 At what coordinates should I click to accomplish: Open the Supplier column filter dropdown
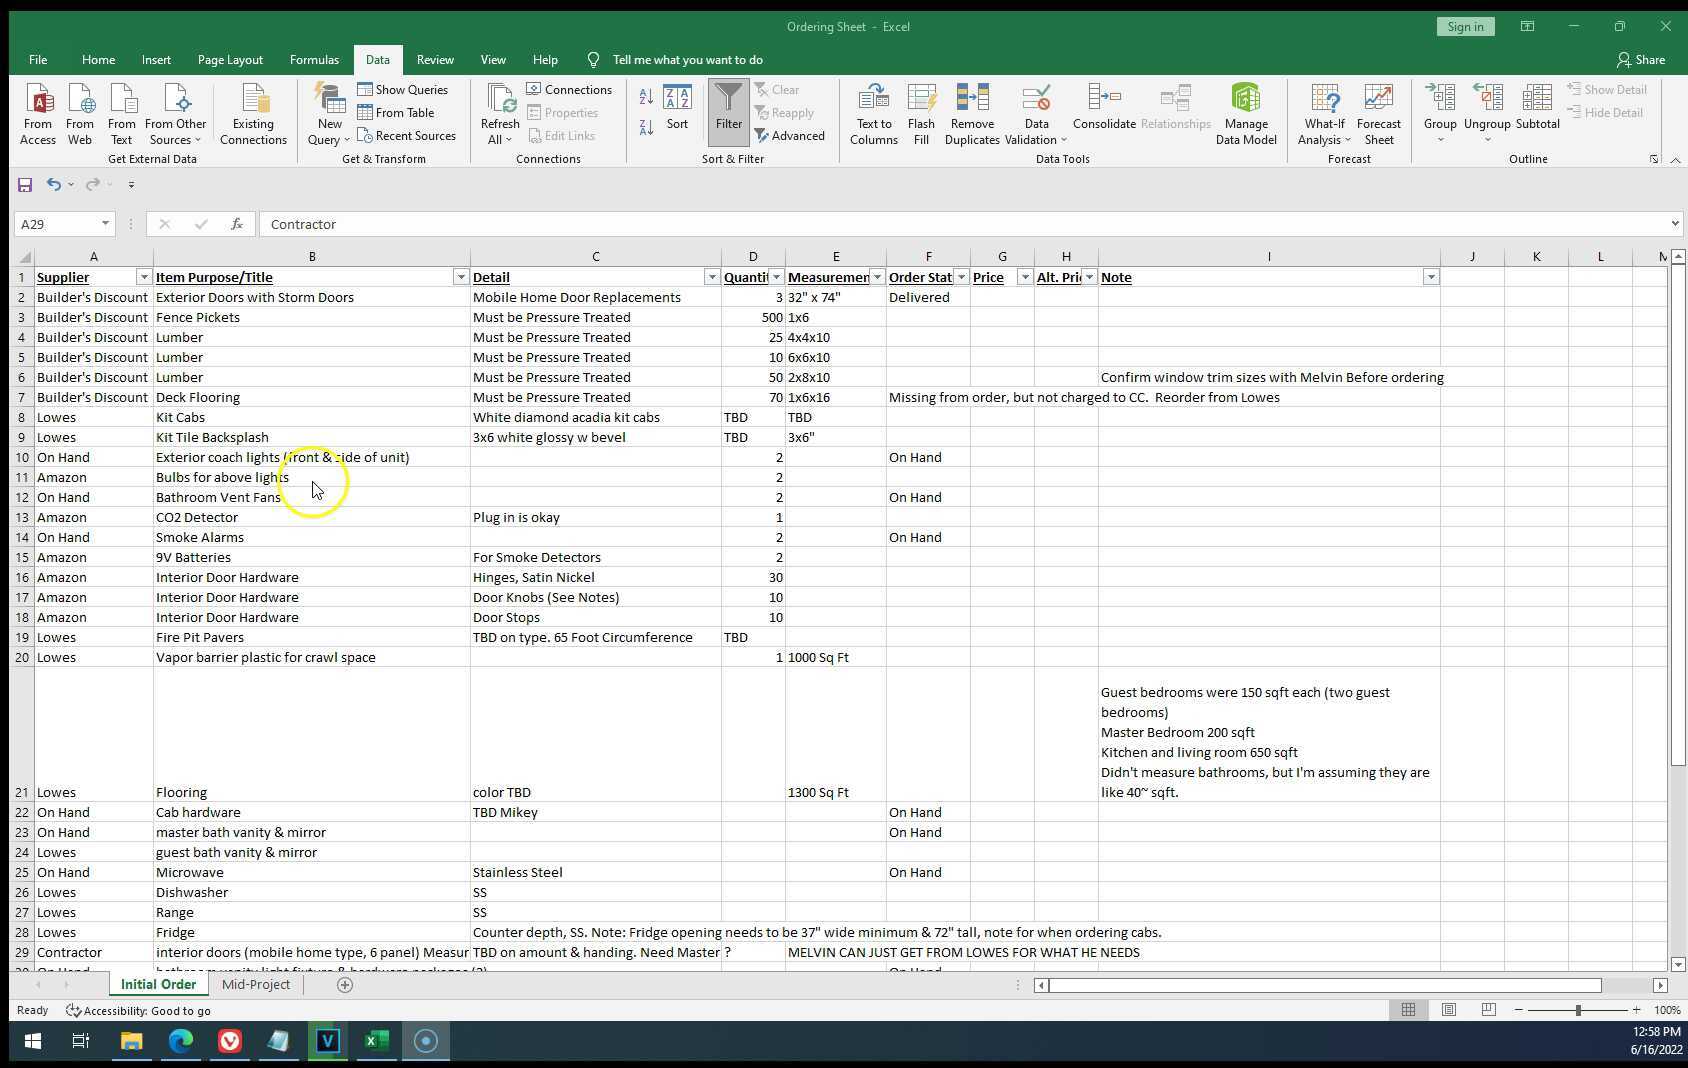click(x=143, y=277)
